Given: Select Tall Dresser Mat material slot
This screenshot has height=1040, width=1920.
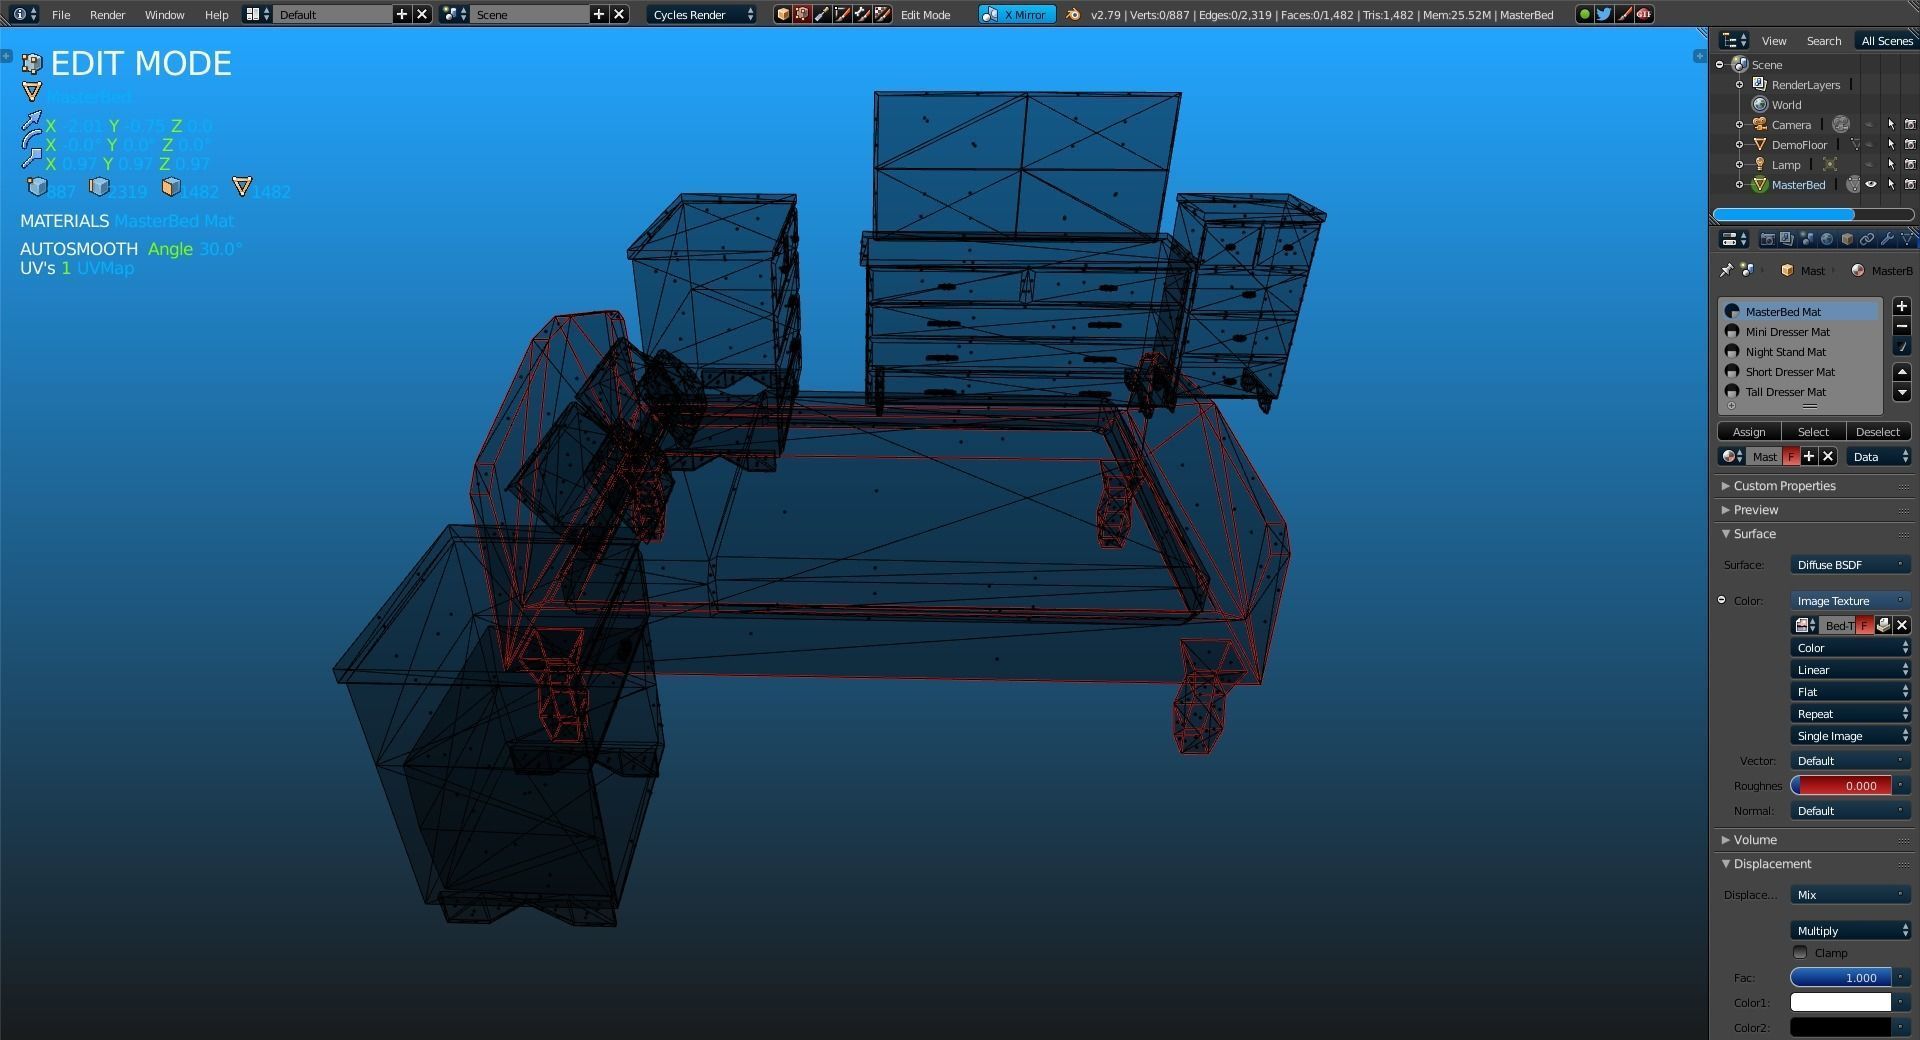Looking at the screenshot, I should [1799, 392].
